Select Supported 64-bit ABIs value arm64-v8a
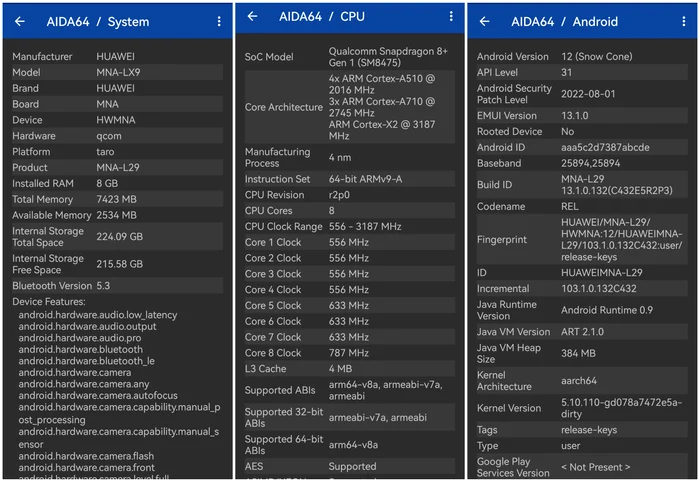Image resolution: width=700 pixels, height=482 pixels. [x=353, y=445]
